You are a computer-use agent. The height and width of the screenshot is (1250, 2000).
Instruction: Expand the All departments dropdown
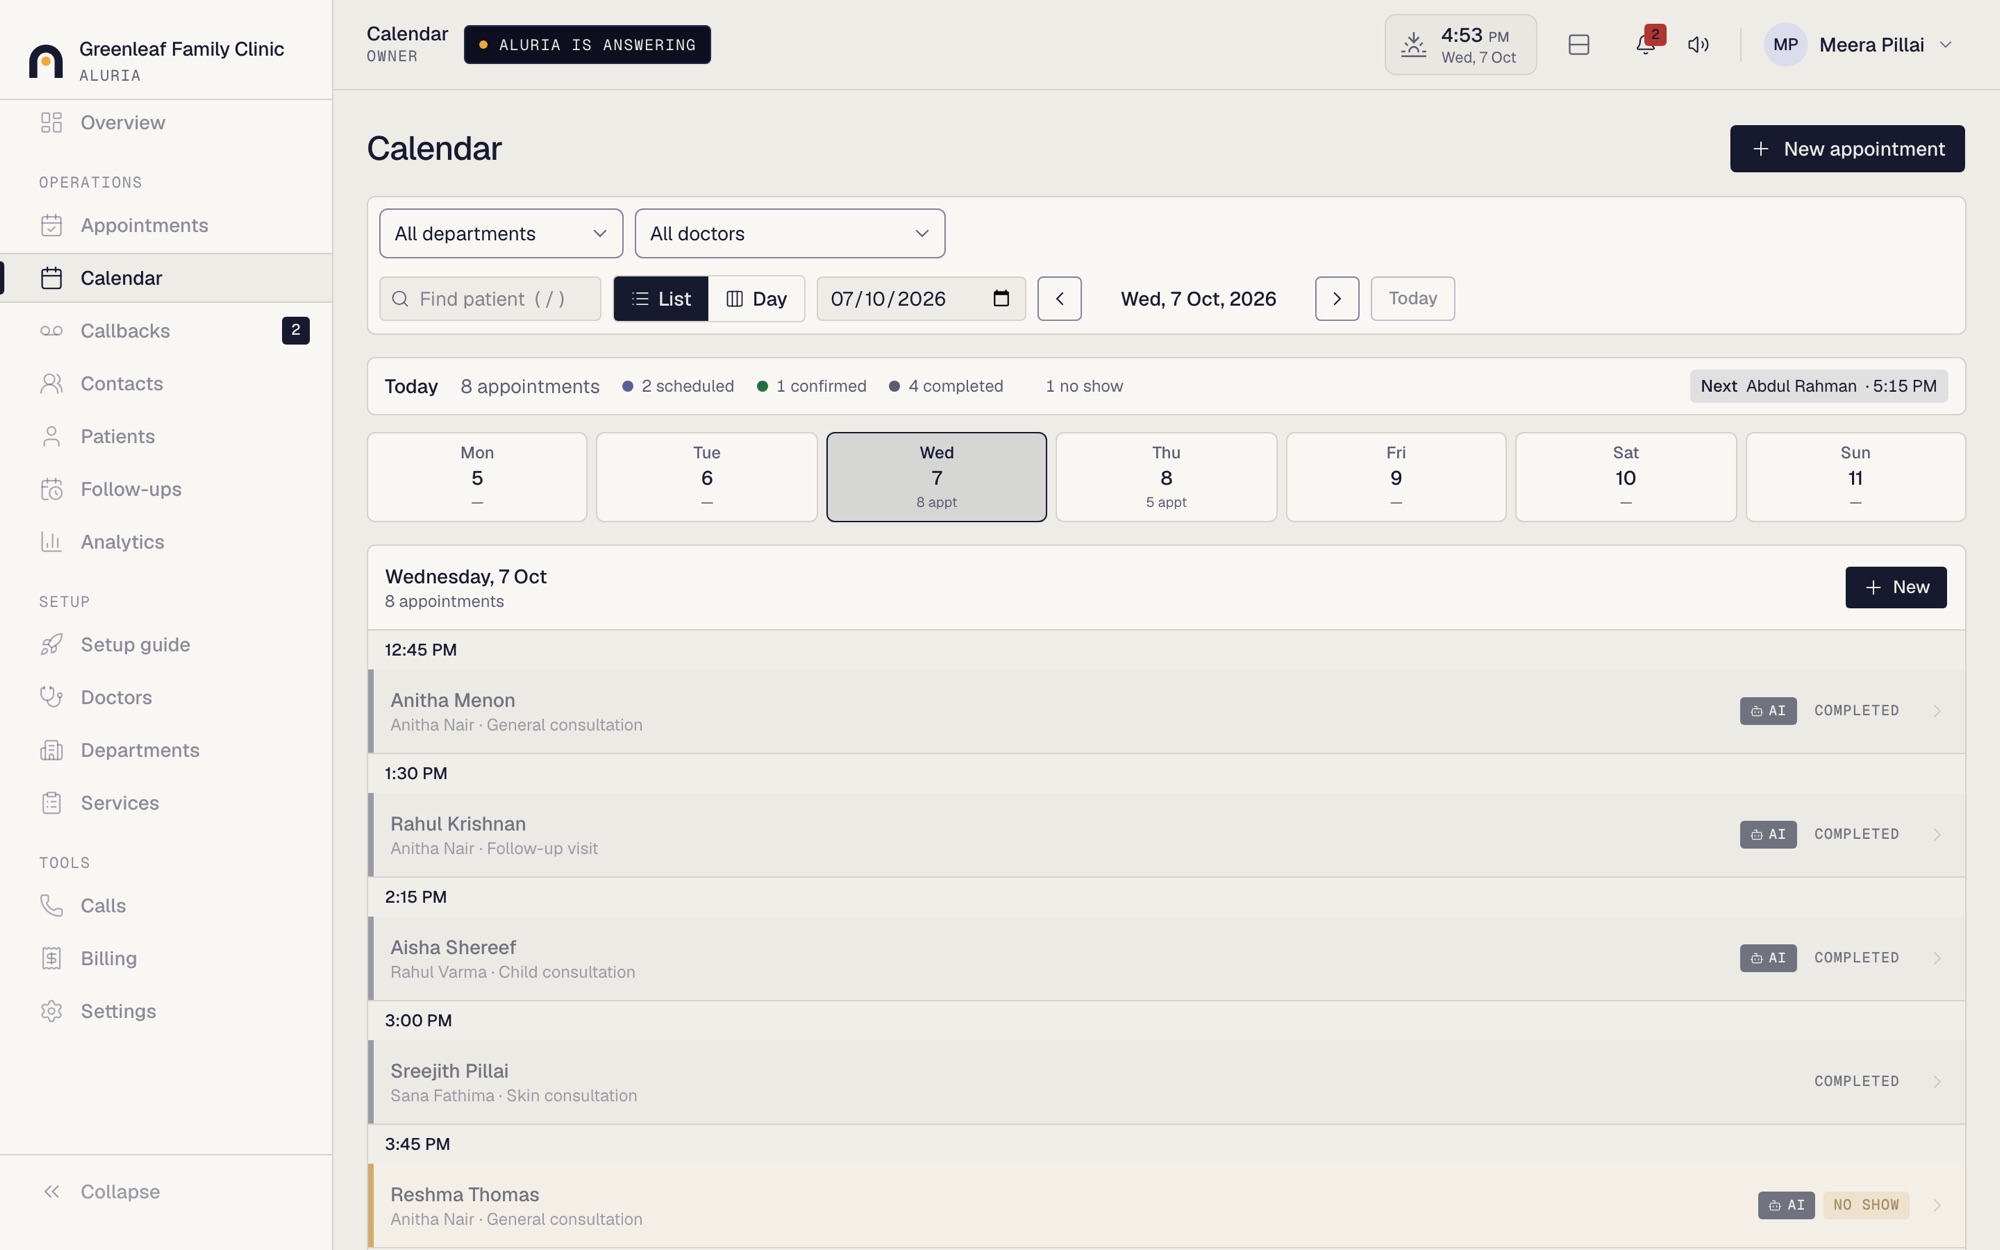501,233
